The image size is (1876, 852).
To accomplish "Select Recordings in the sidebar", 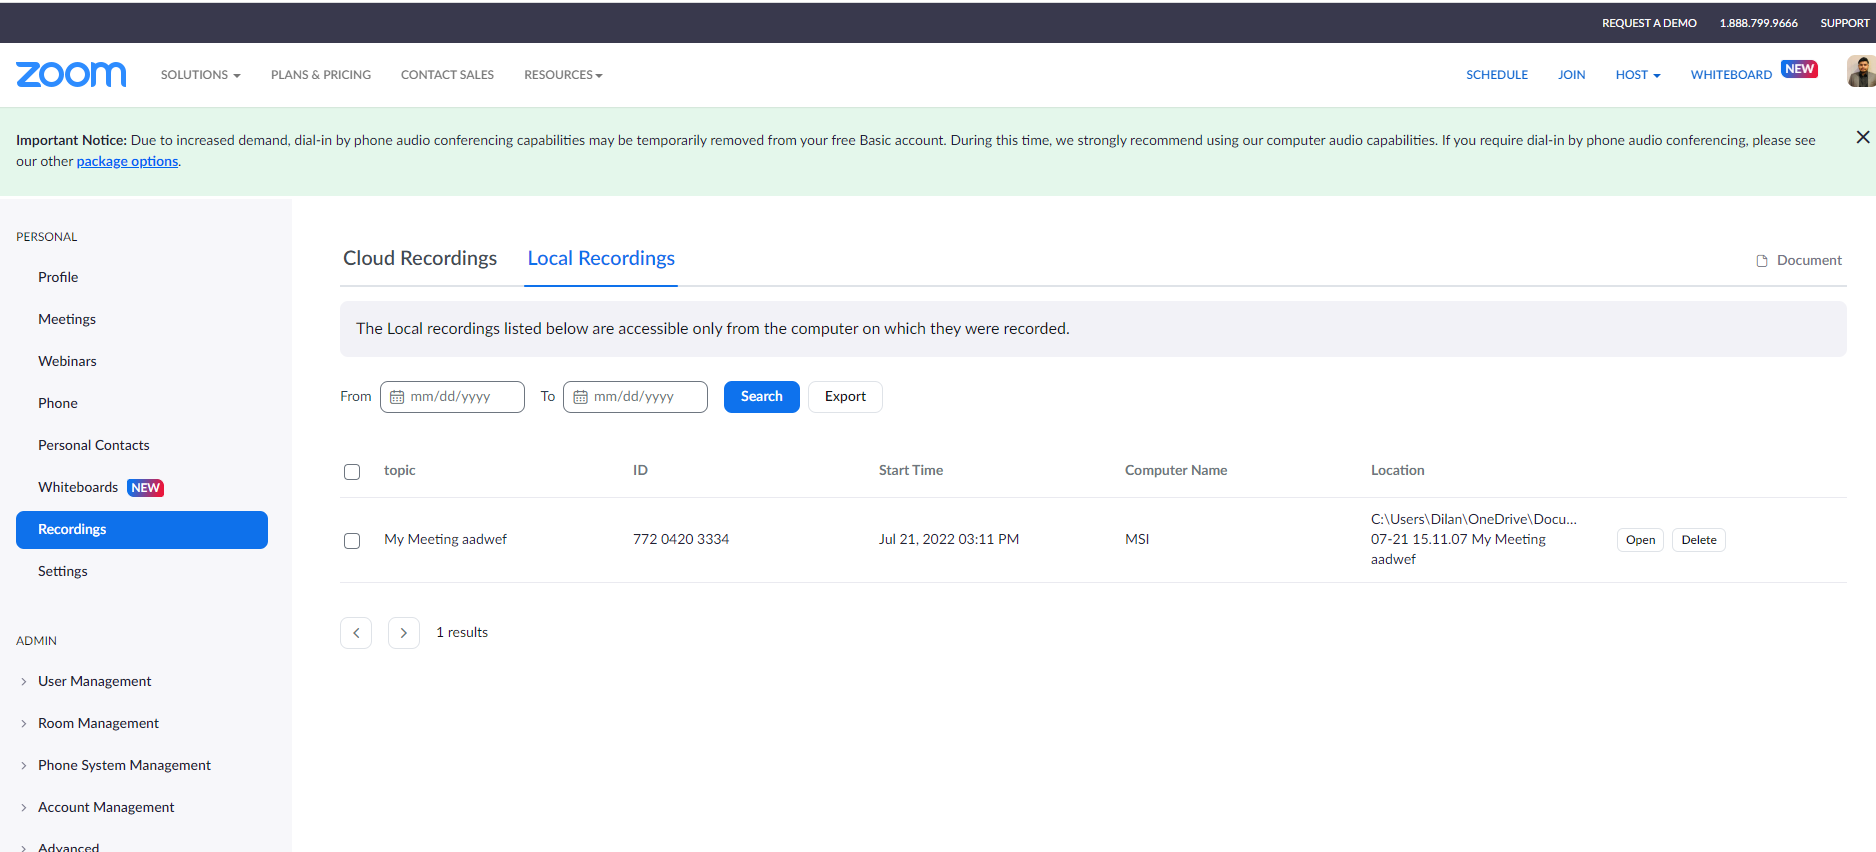I will coord(142,530).
